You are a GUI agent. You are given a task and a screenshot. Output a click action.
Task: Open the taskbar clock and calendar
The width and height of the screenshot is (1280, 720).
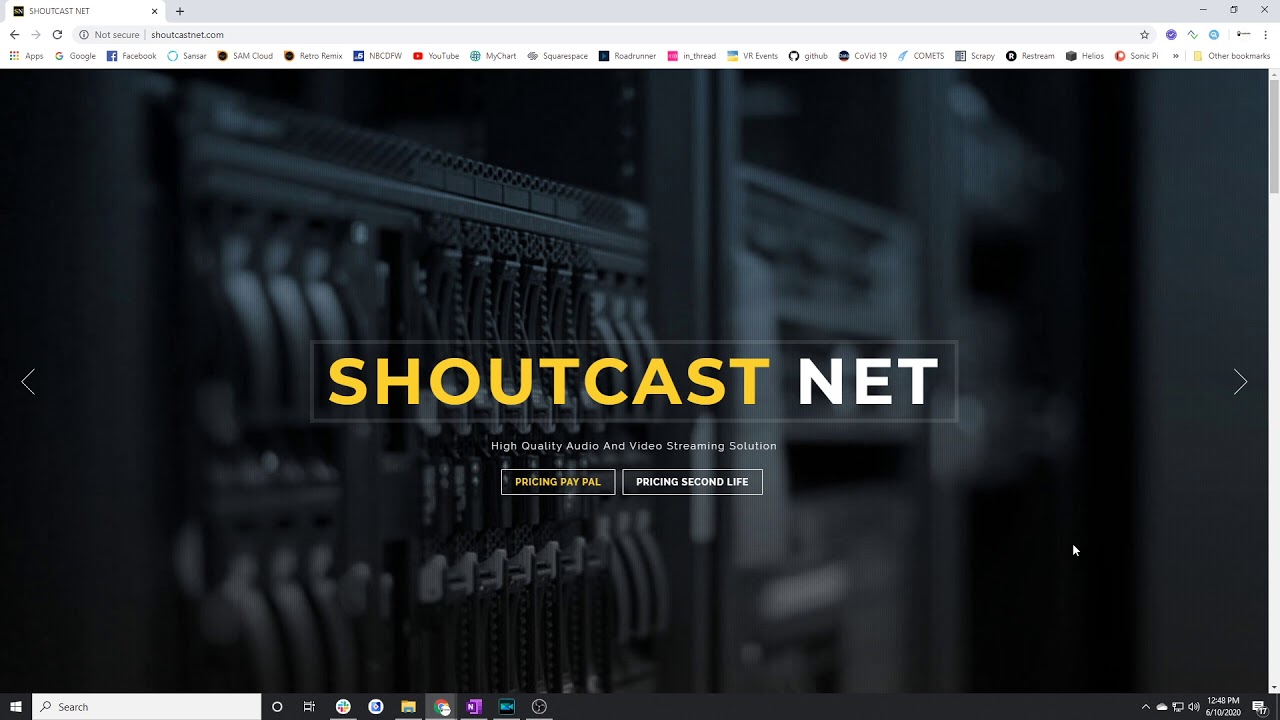[1224, 707]
